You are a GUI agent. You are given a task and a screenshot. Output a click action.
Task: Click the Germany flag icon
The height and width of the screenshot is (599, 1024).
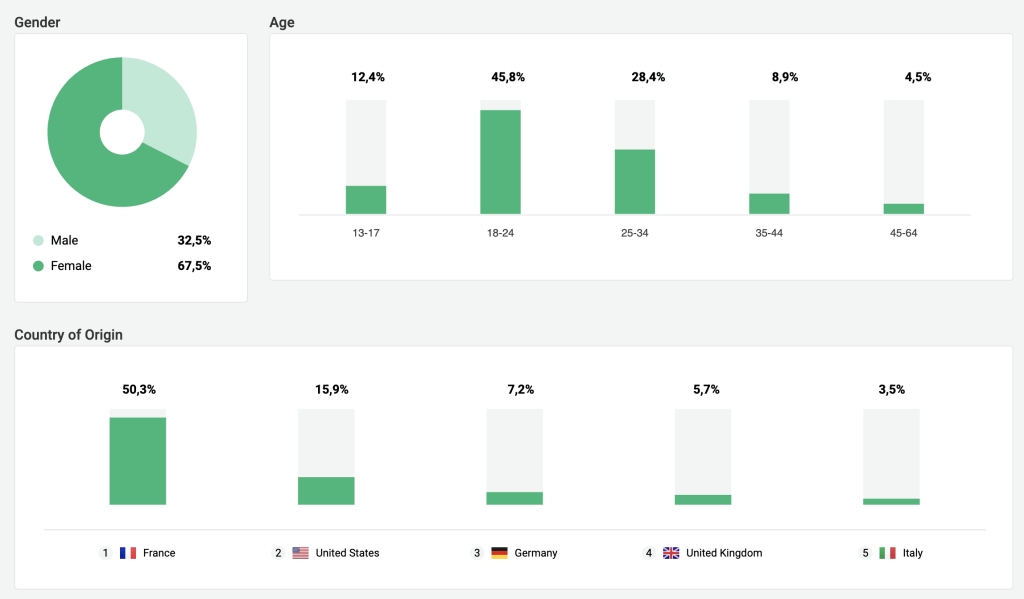(499, 553)
